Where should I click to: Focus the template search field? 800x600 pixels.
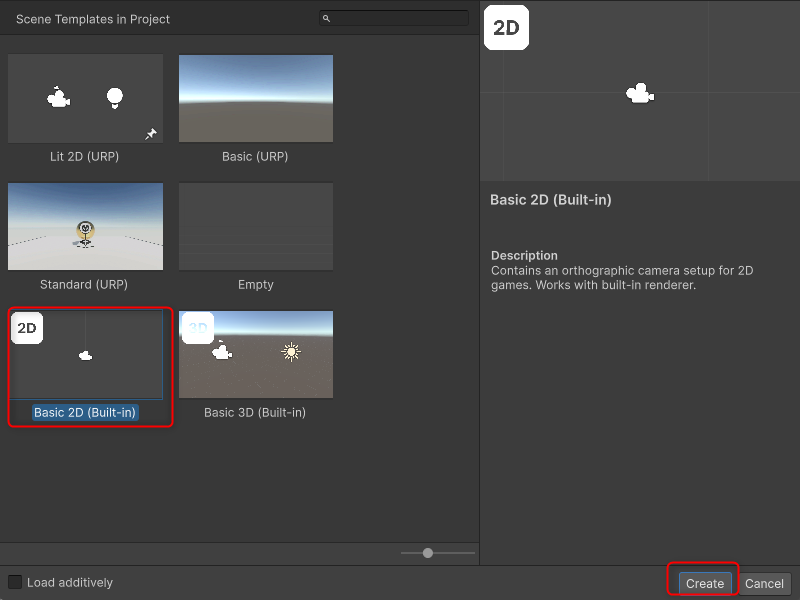tap(393, 18)
